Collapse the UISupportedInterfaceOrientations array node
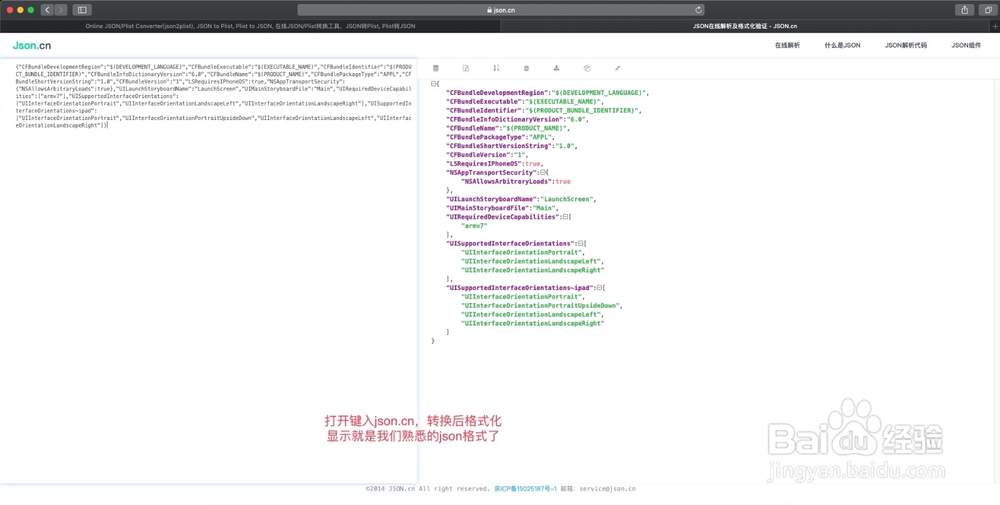Screen dimensions: 1000x505 coord(580,244)
